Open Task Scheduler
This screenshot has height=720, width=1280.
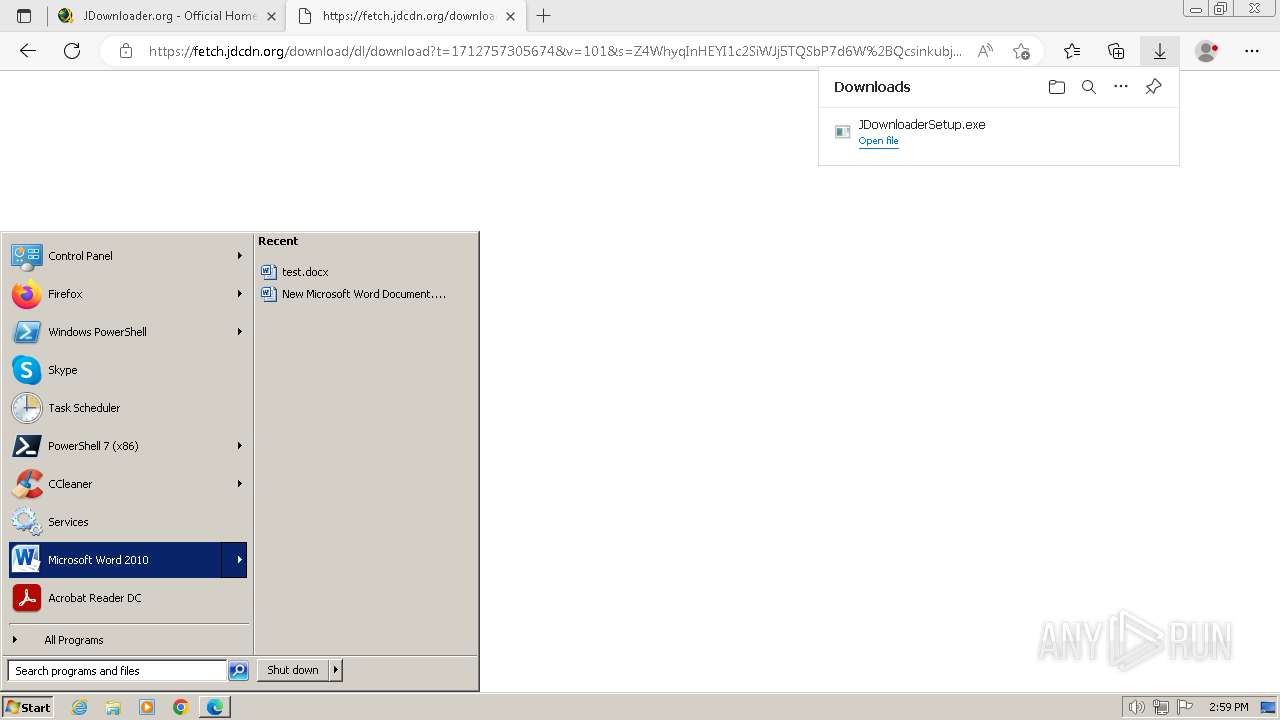(x=128, y=408)
